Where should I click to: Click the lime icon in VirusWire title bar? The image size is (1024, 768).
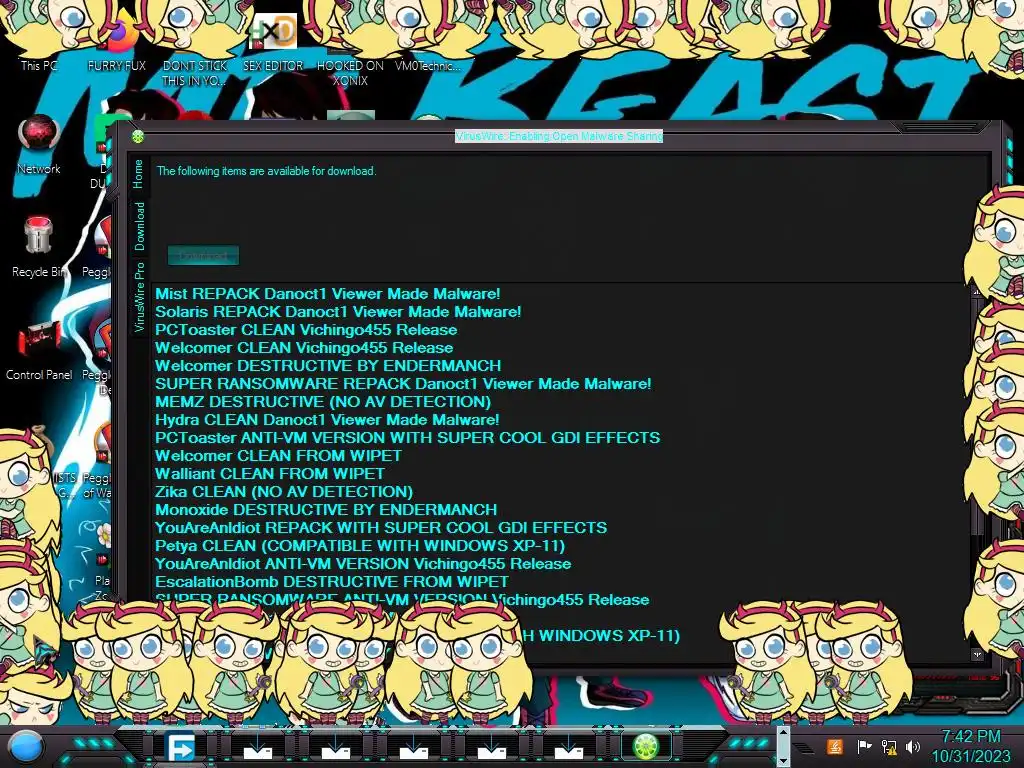click(138, 136)
